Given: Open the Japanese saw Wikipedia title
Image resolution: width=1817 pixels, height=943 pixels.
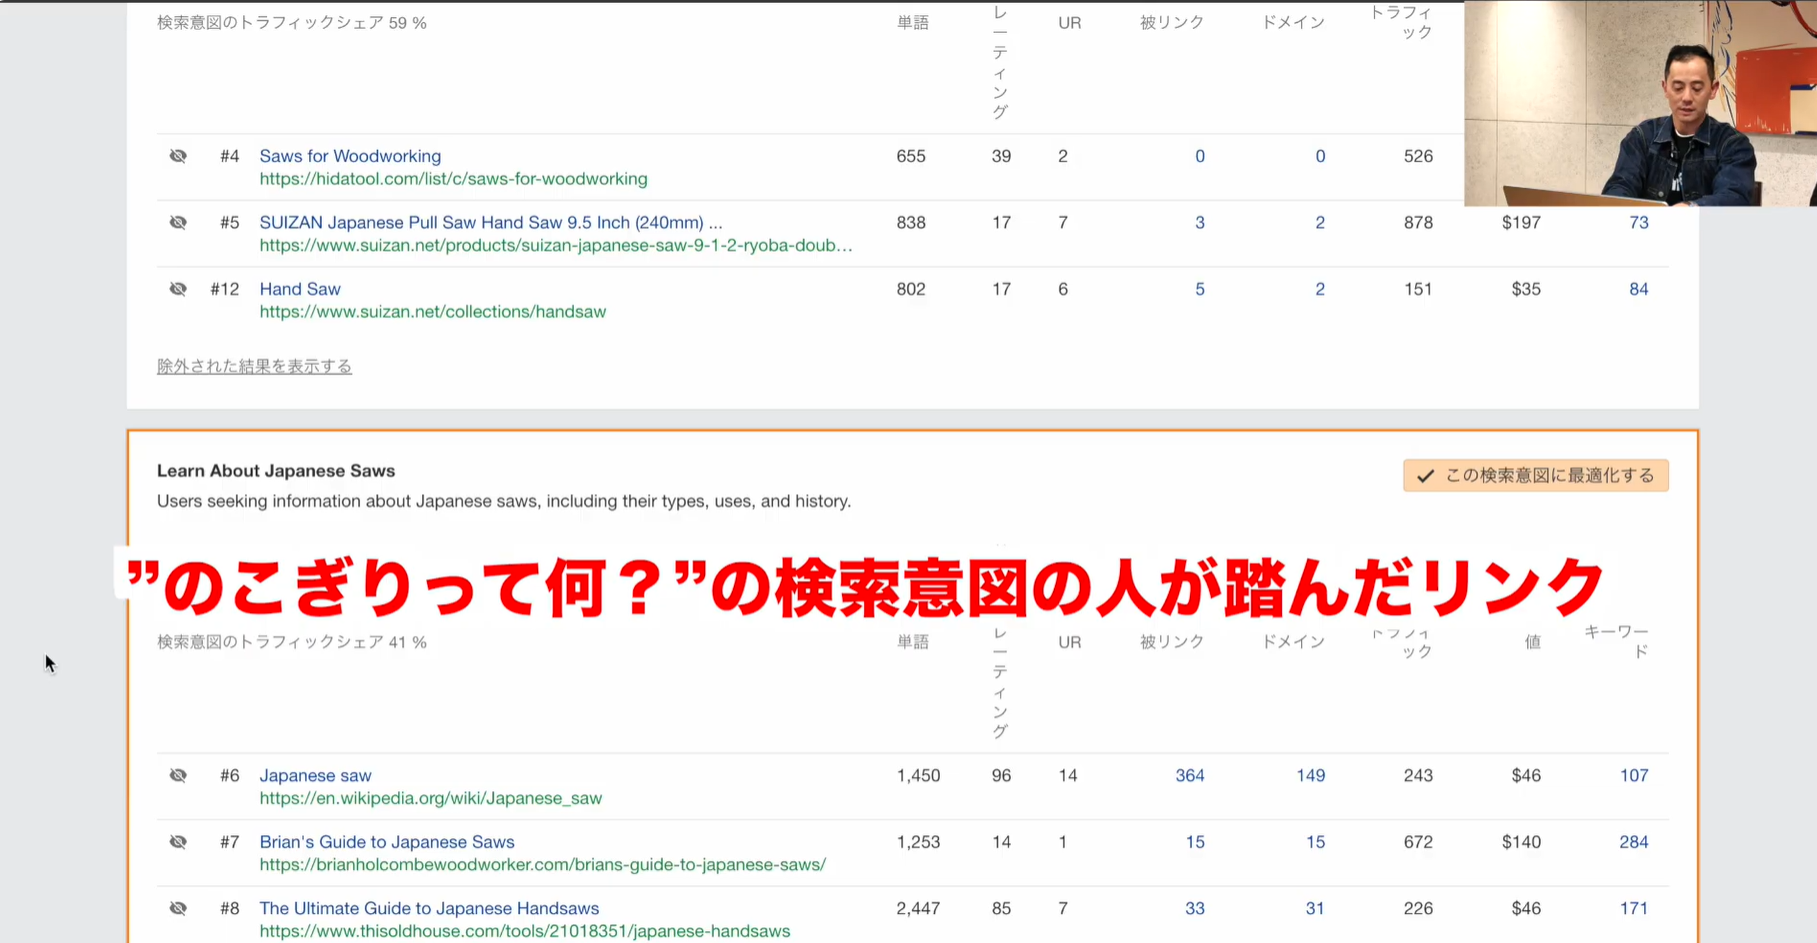Looking at the screenshot, I should 315,775.
